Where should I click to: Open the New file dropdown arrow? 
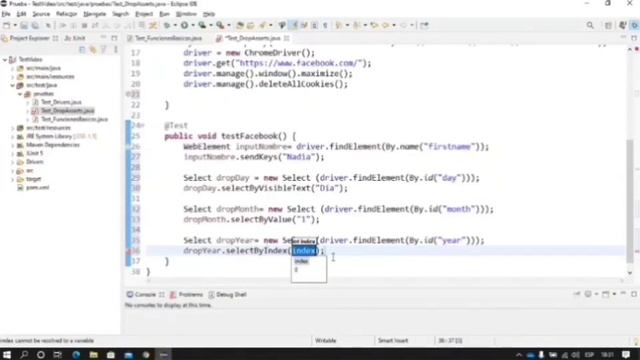(15, 25)
